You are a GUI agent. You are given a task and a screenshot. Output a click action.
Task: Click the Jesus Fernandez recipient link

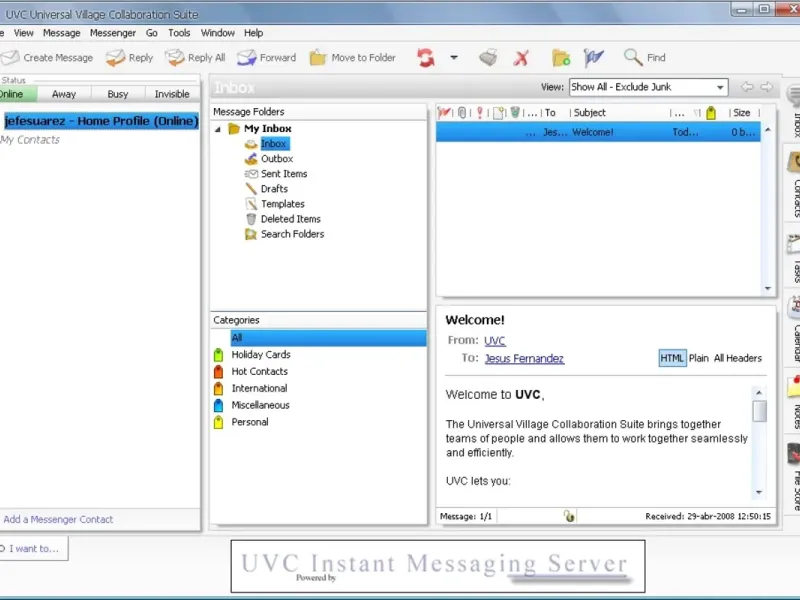524,359
